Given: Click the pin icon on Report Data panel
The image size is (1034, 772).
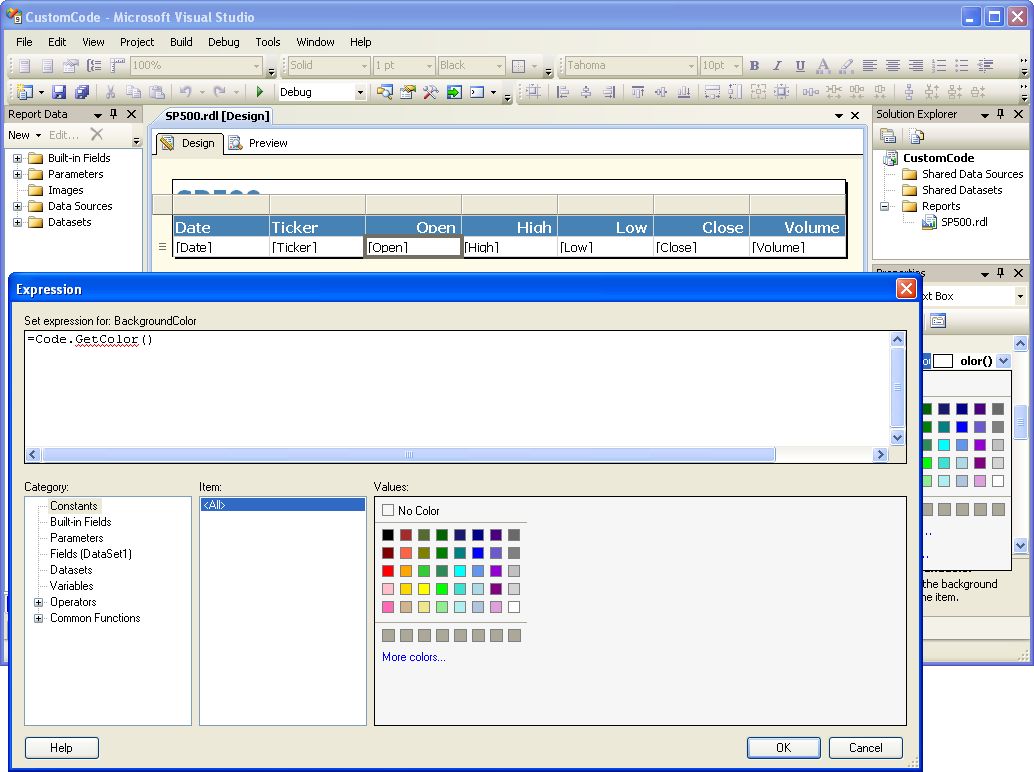Looking at the screenshot, I should coord(113,114).
